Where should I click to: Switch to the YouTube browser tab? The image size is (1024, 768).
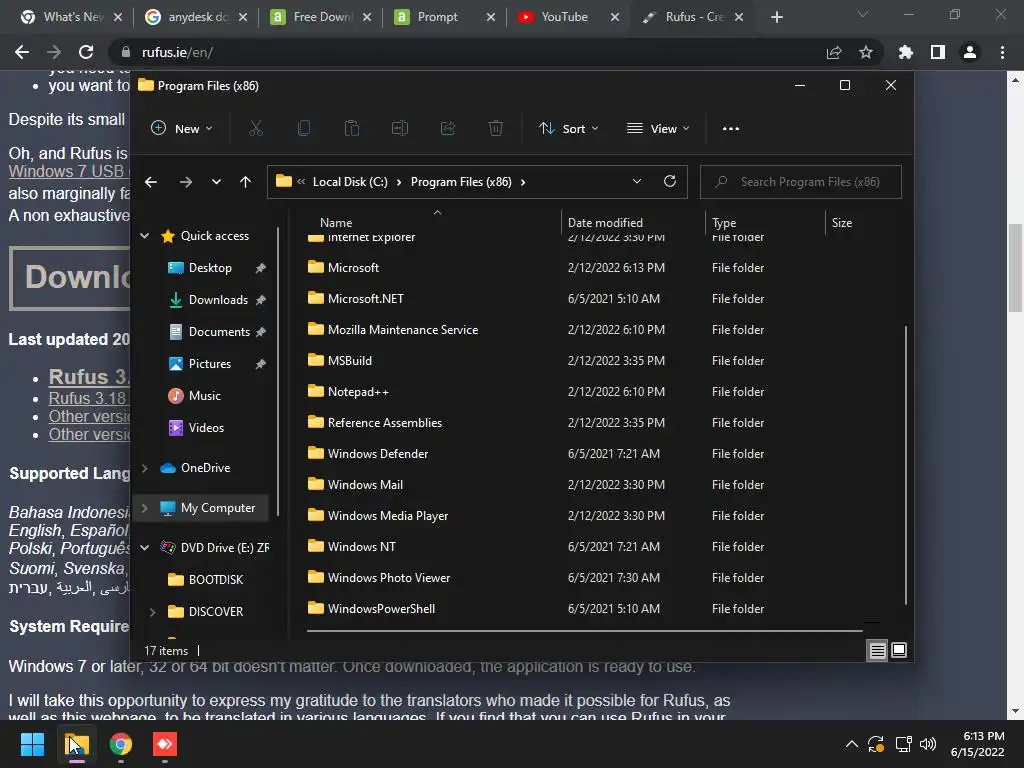(568, 17)
